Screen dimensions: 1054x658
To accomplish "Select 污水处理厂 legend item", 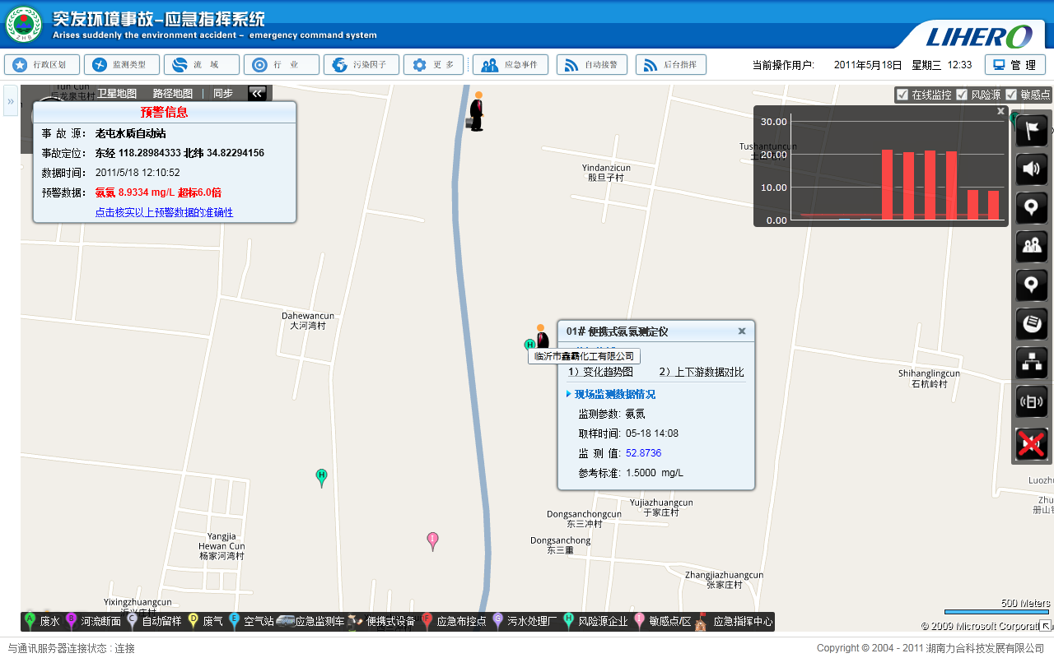I will 525,622.
